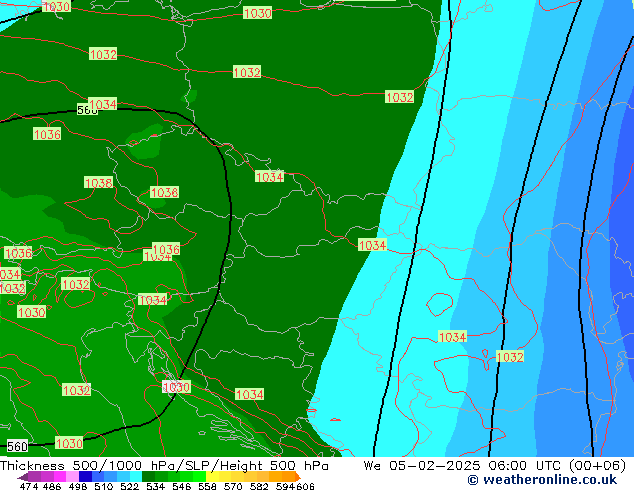Viewport: 634px width, 490px height.
Task: Click the 1034 label overlapping the upper 560 label
Action: 103,104
